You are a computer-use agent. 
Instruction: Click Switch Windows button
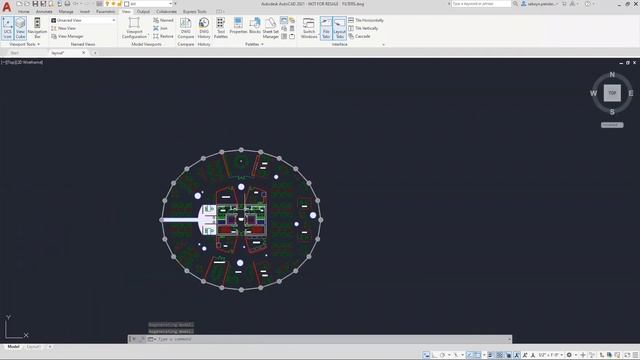pos(309,28)
